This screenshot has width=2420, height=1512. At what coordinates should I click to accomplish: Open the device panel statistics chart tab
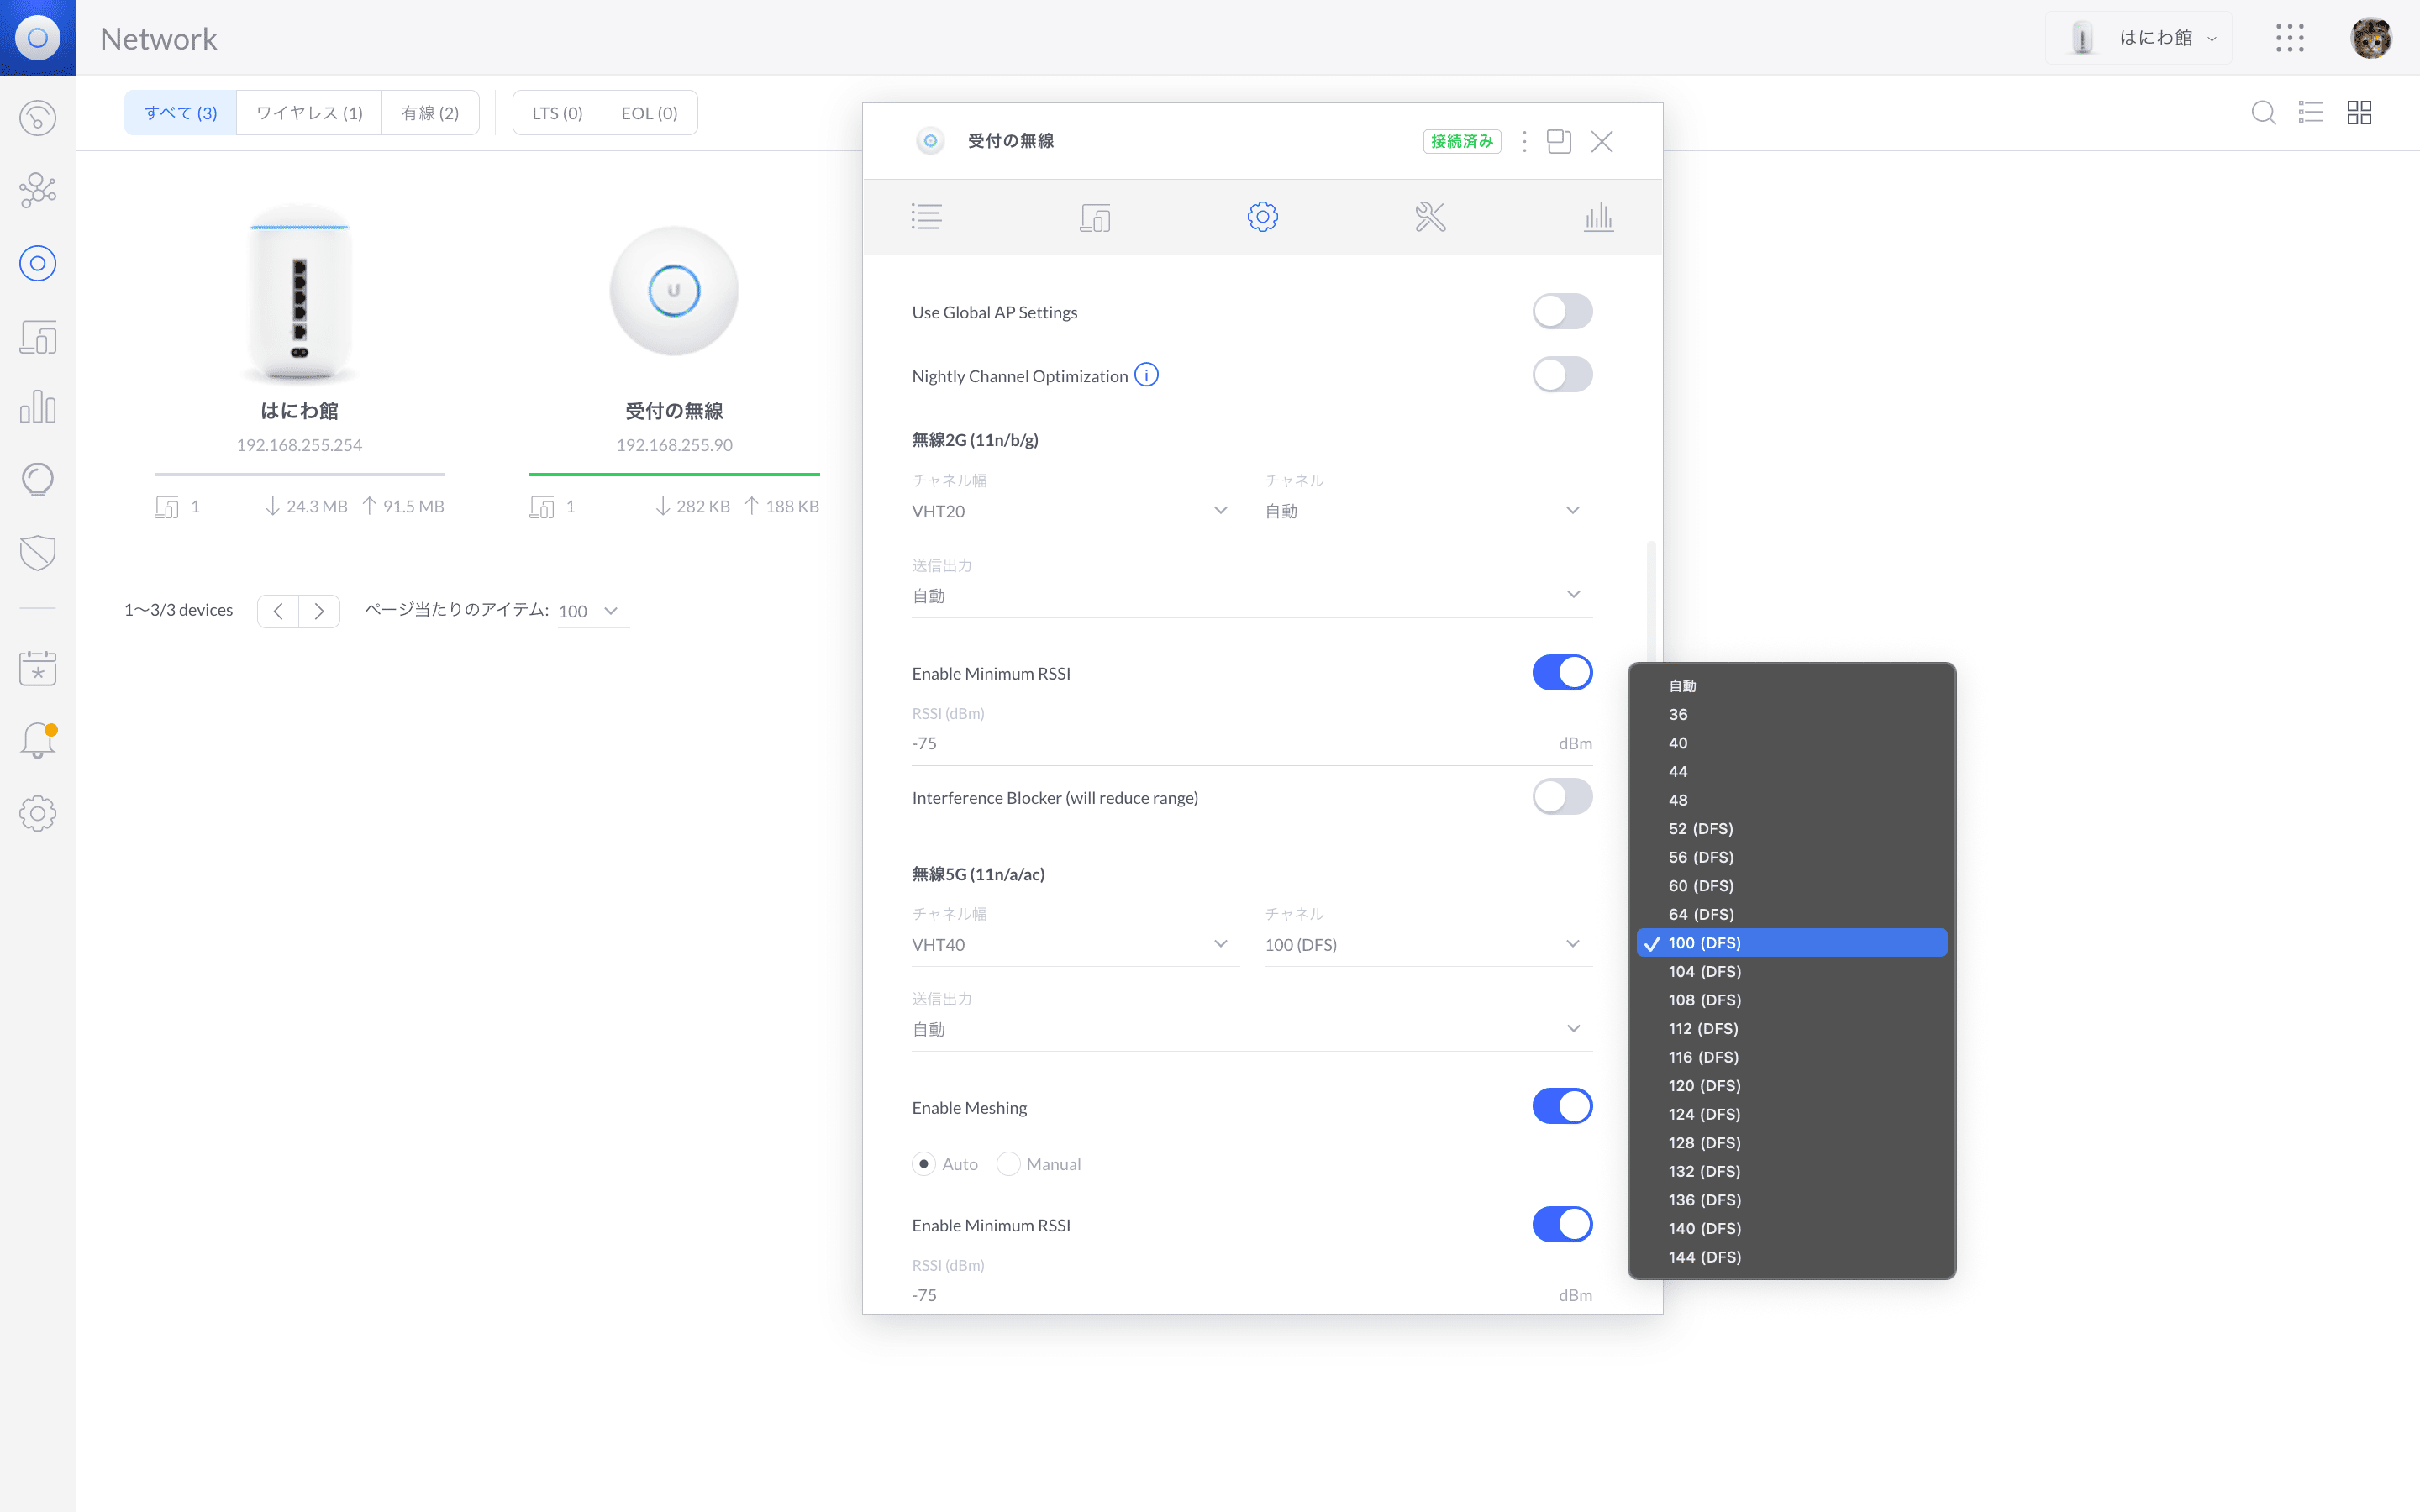click(x=1598, y=217)
